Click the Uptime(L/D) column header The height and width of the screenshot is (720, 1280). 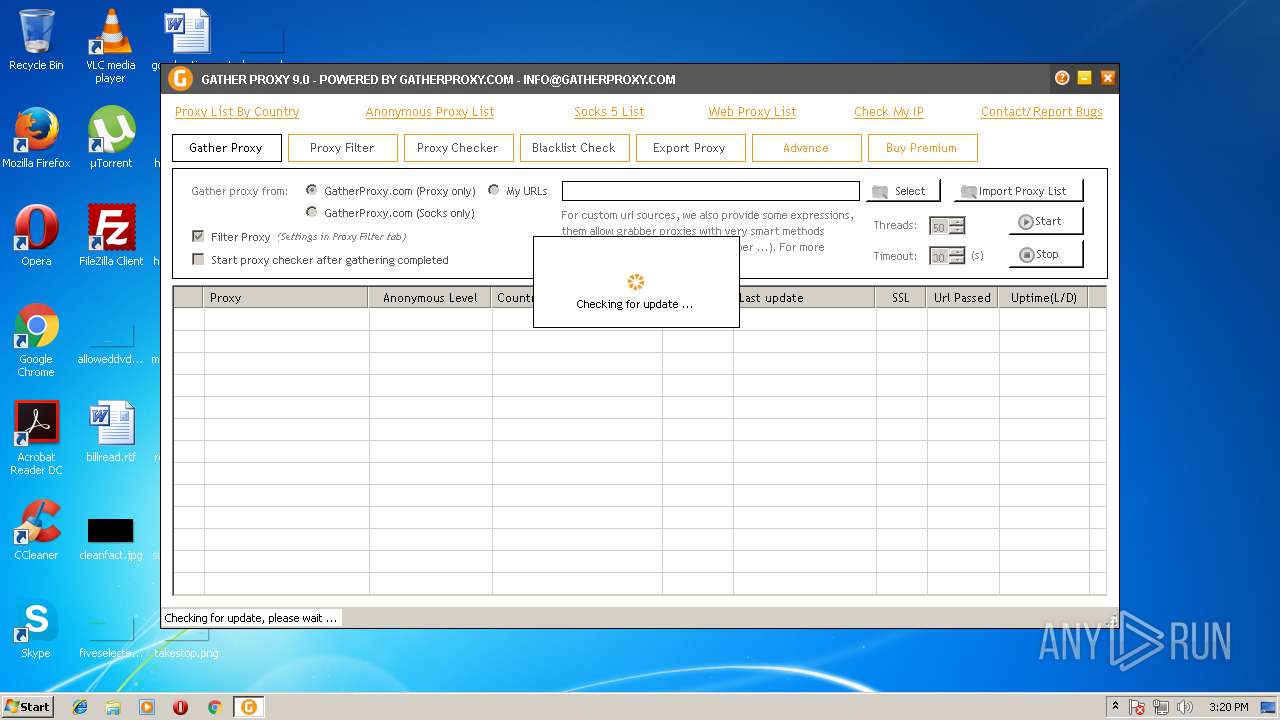pyautogui.click(x=1043, y=298)
